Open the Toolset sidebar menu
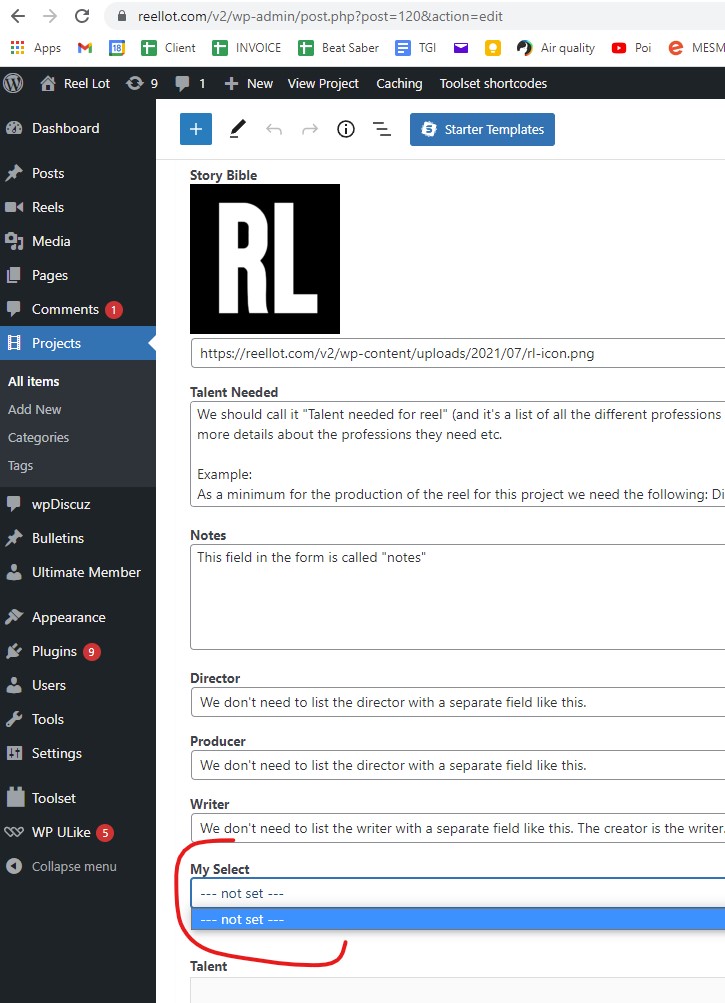Viewport: 725px width, 1003px height. click(x=77, y=798)
